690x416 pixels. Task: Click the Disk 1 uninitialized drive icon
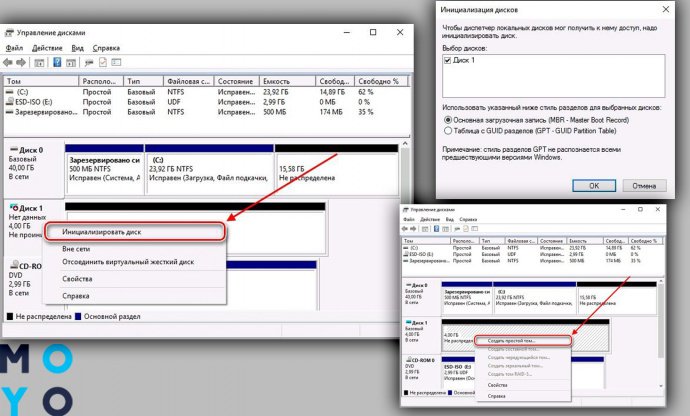tap(11, 208)
